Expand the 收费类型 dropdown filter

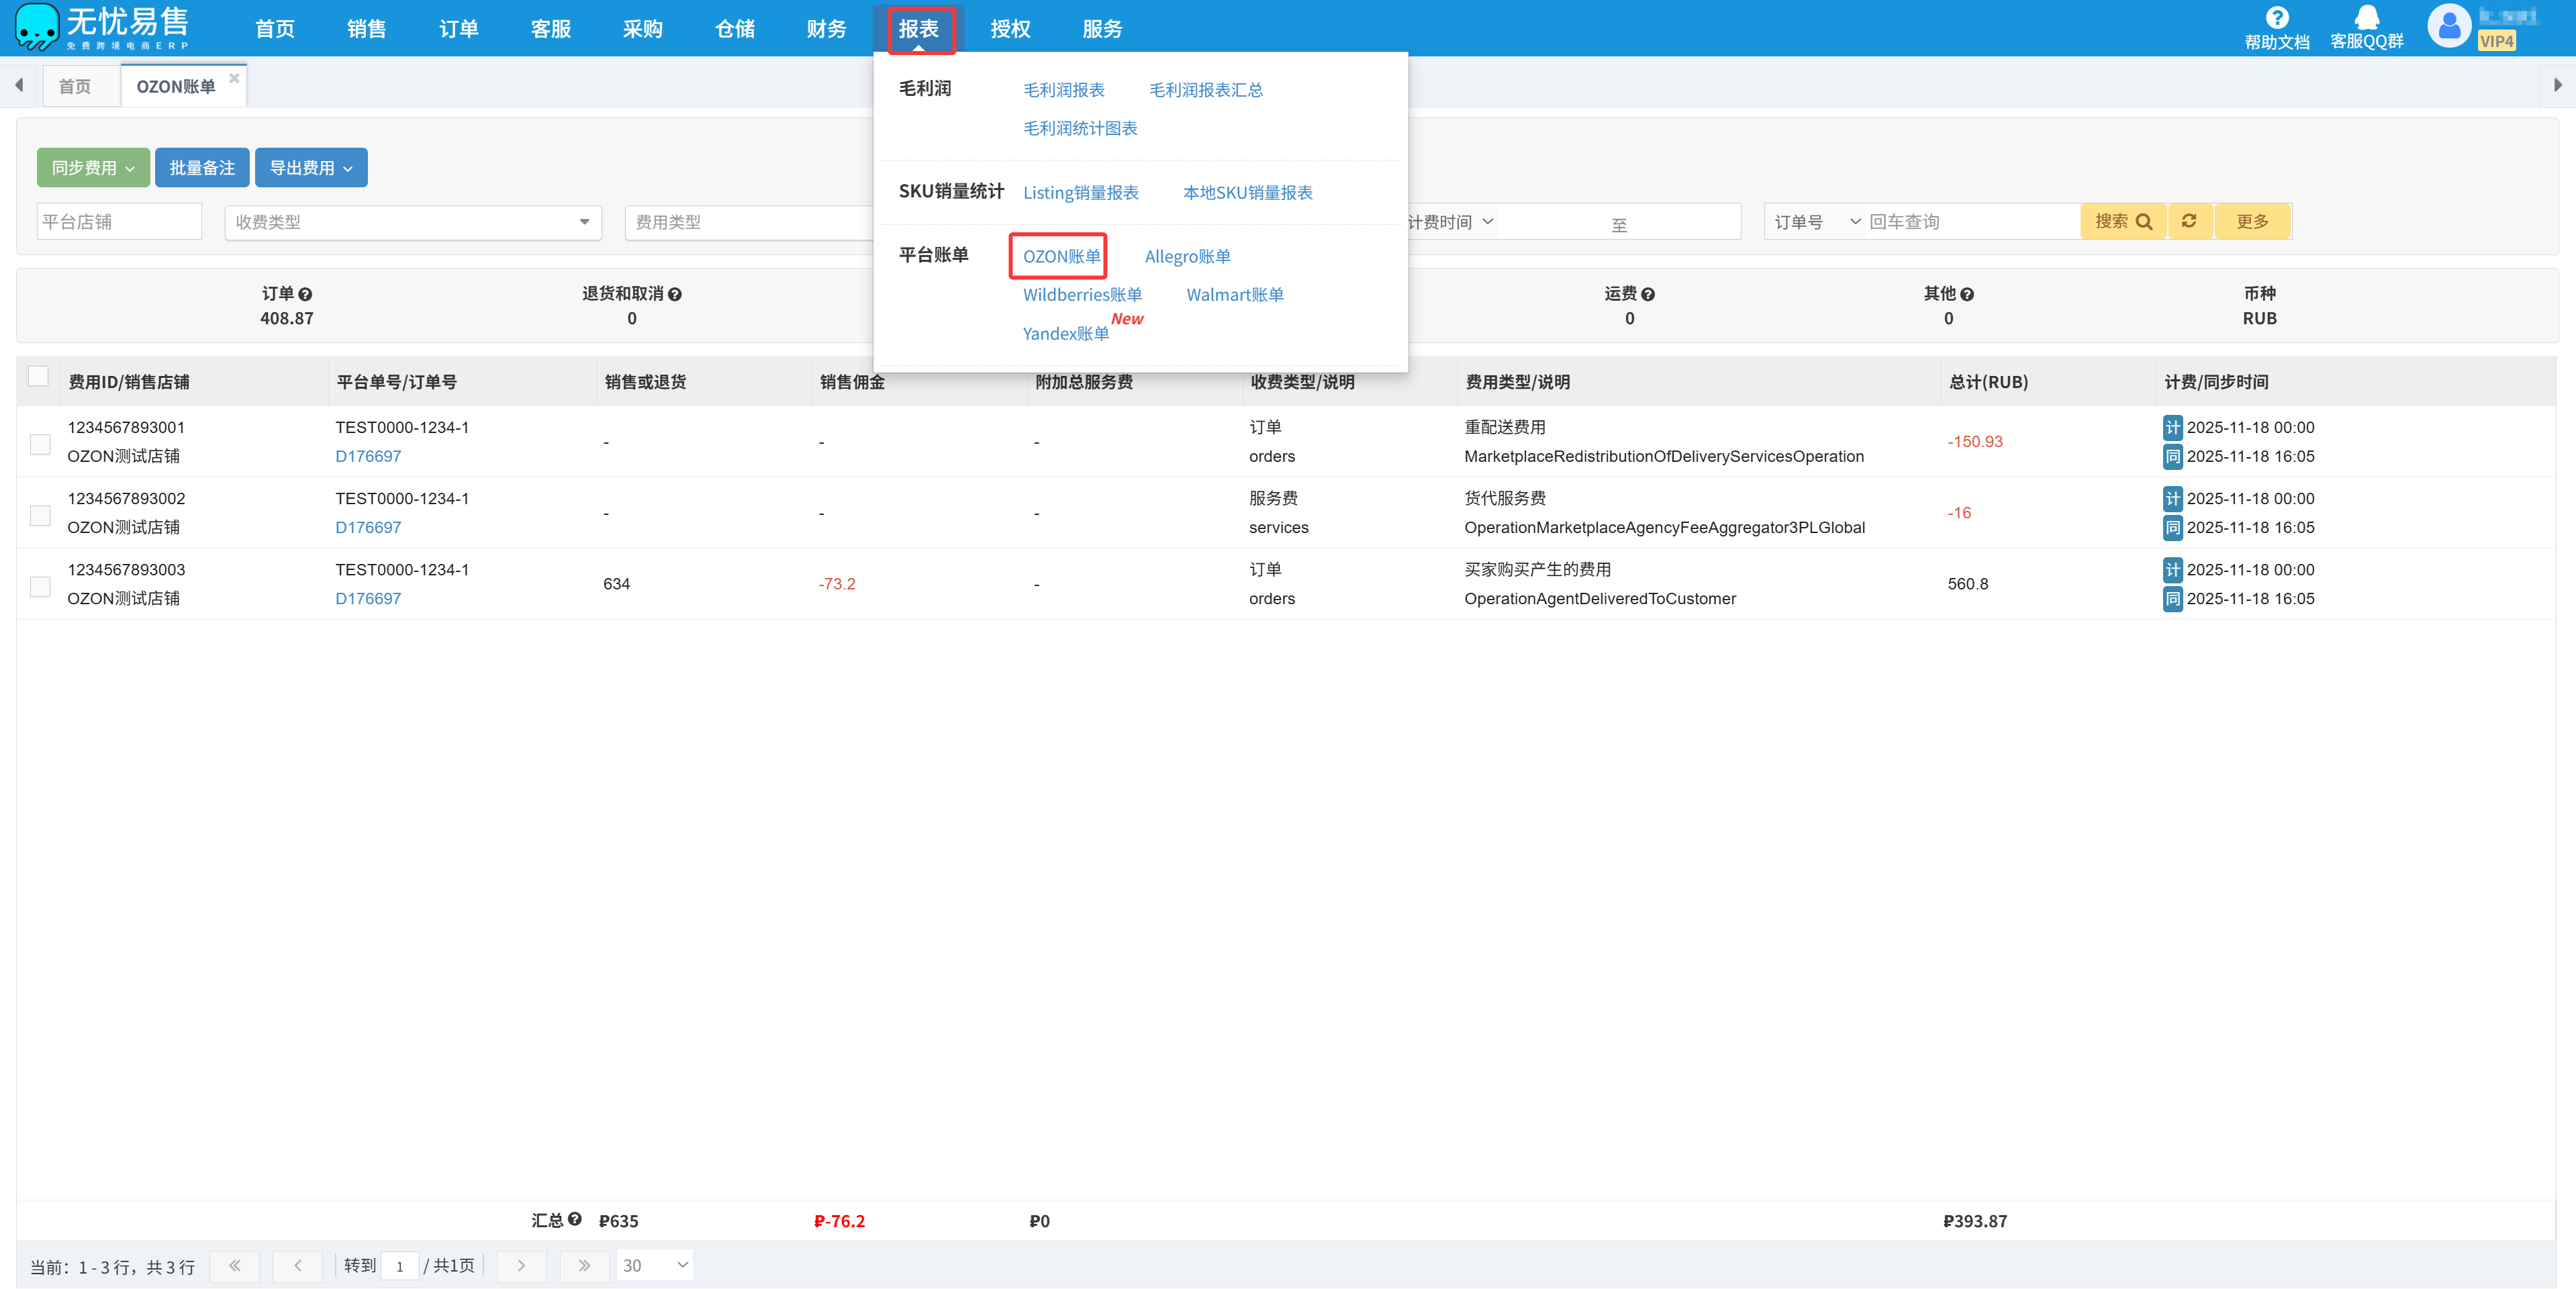pyautogui.click(x=412, y=222)
